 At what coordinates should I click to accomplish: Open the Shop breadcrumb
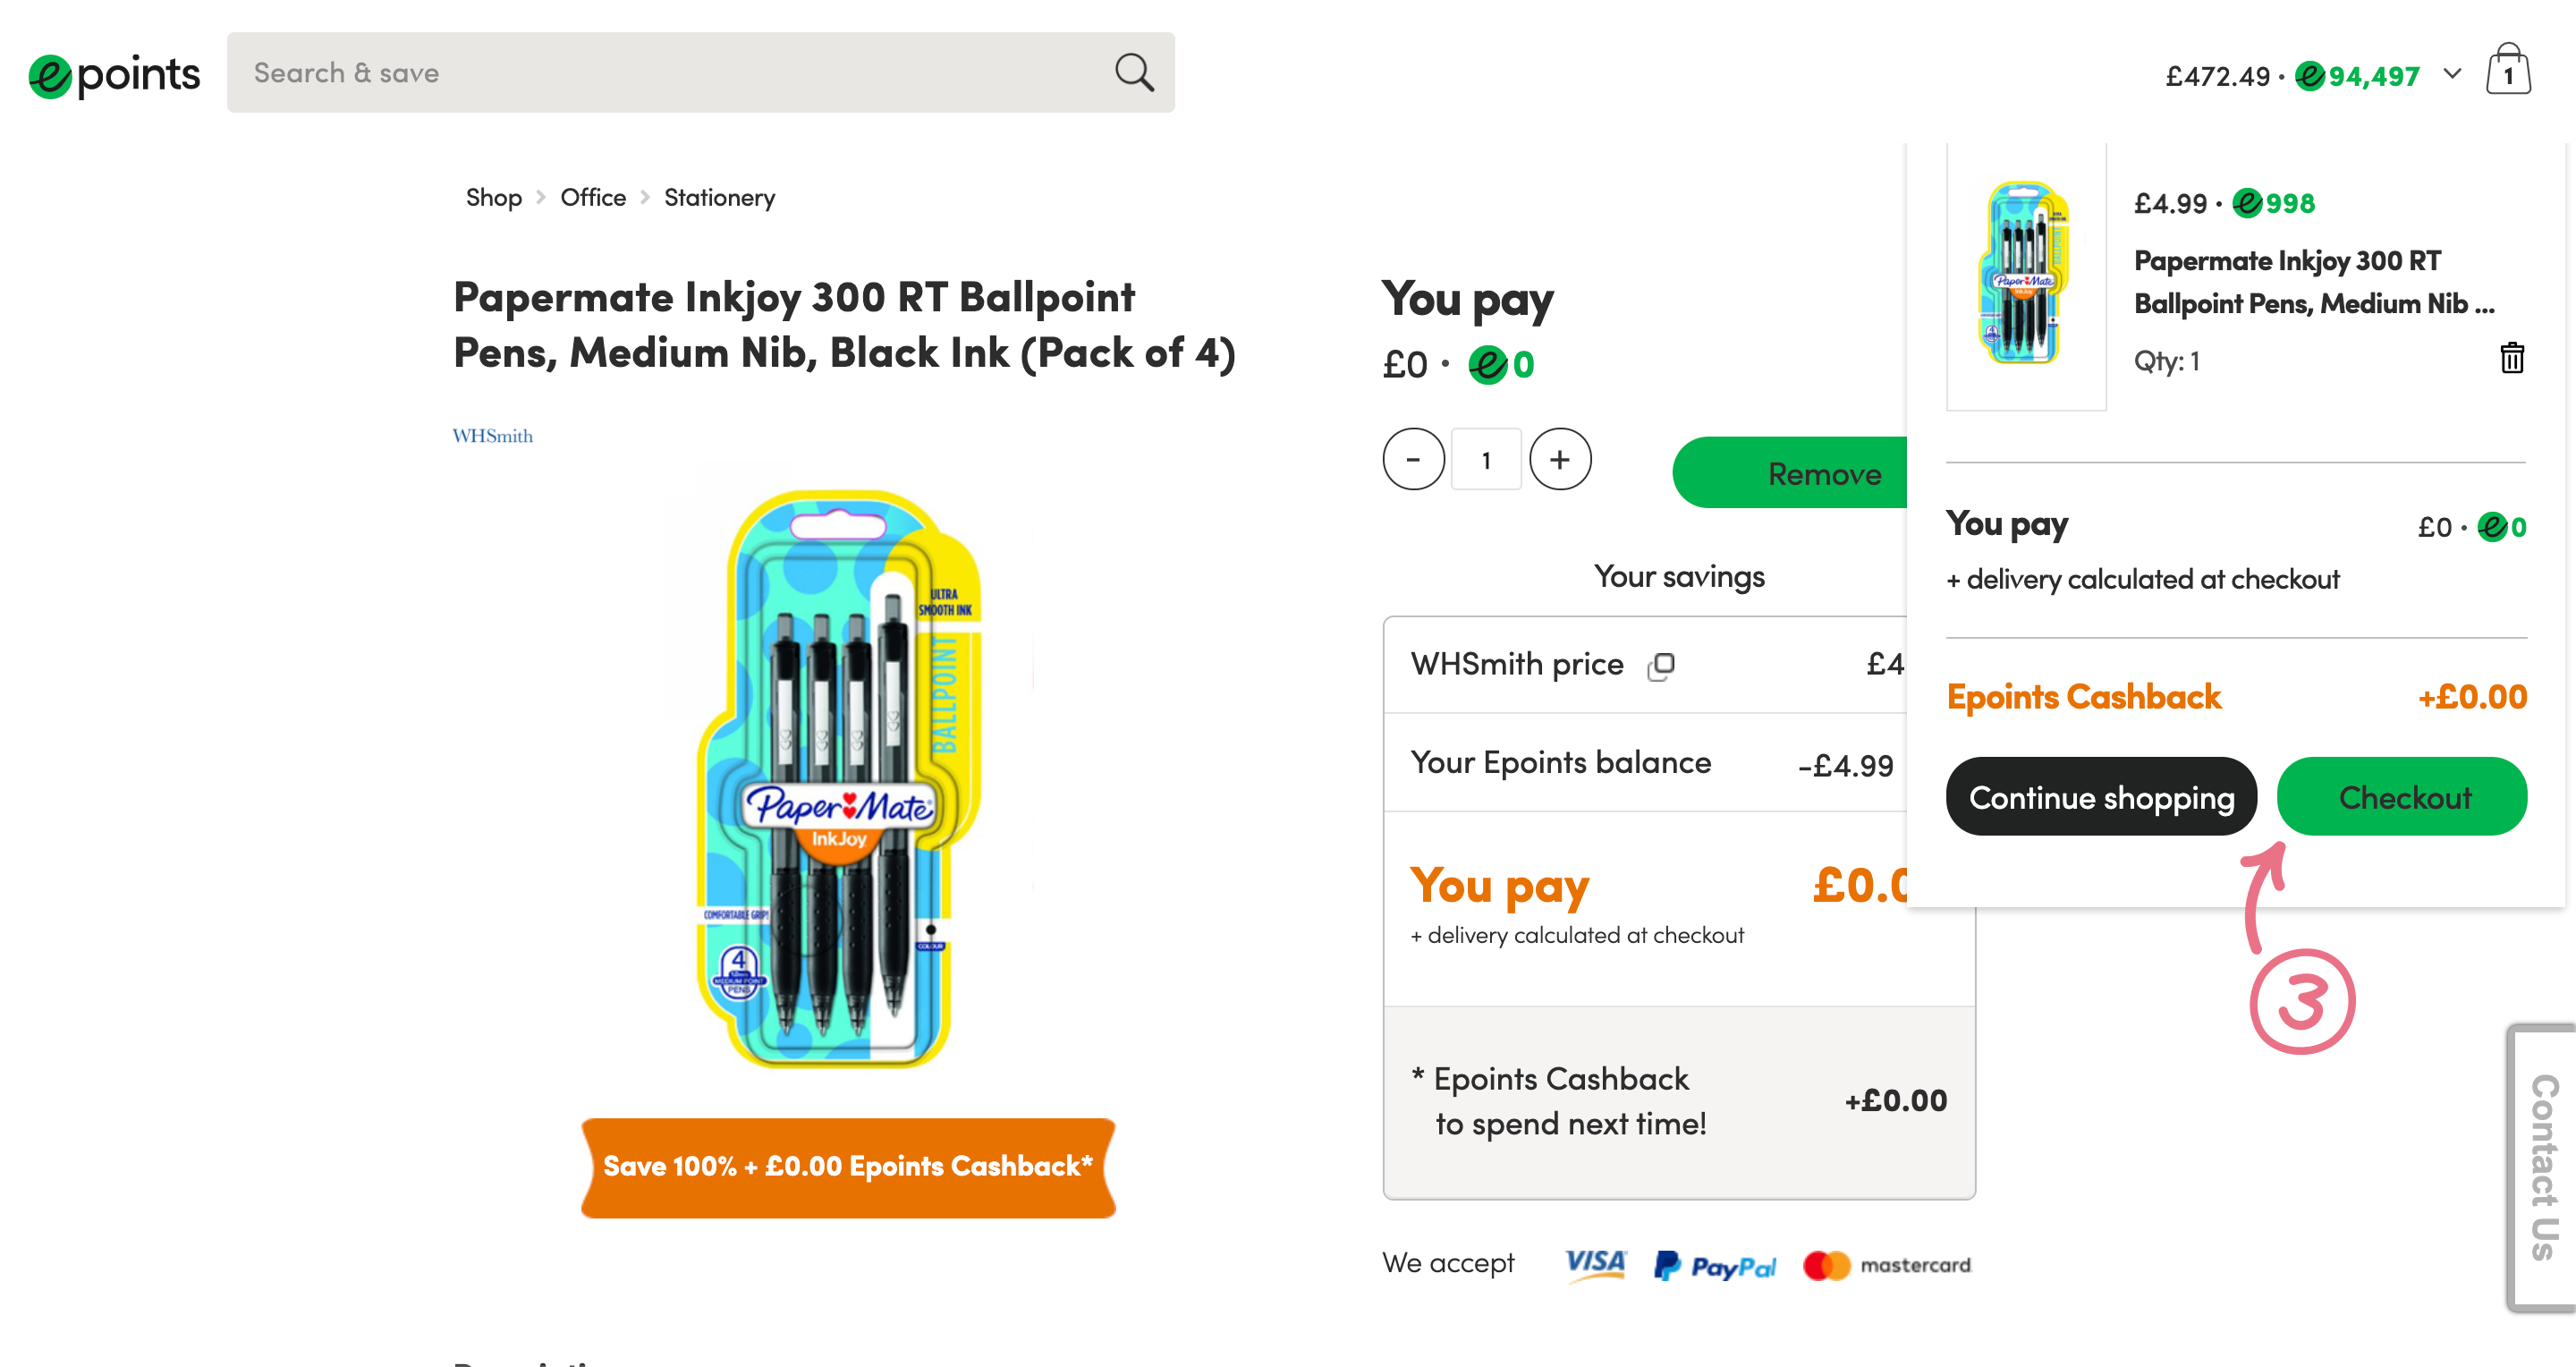pos(494,198)
